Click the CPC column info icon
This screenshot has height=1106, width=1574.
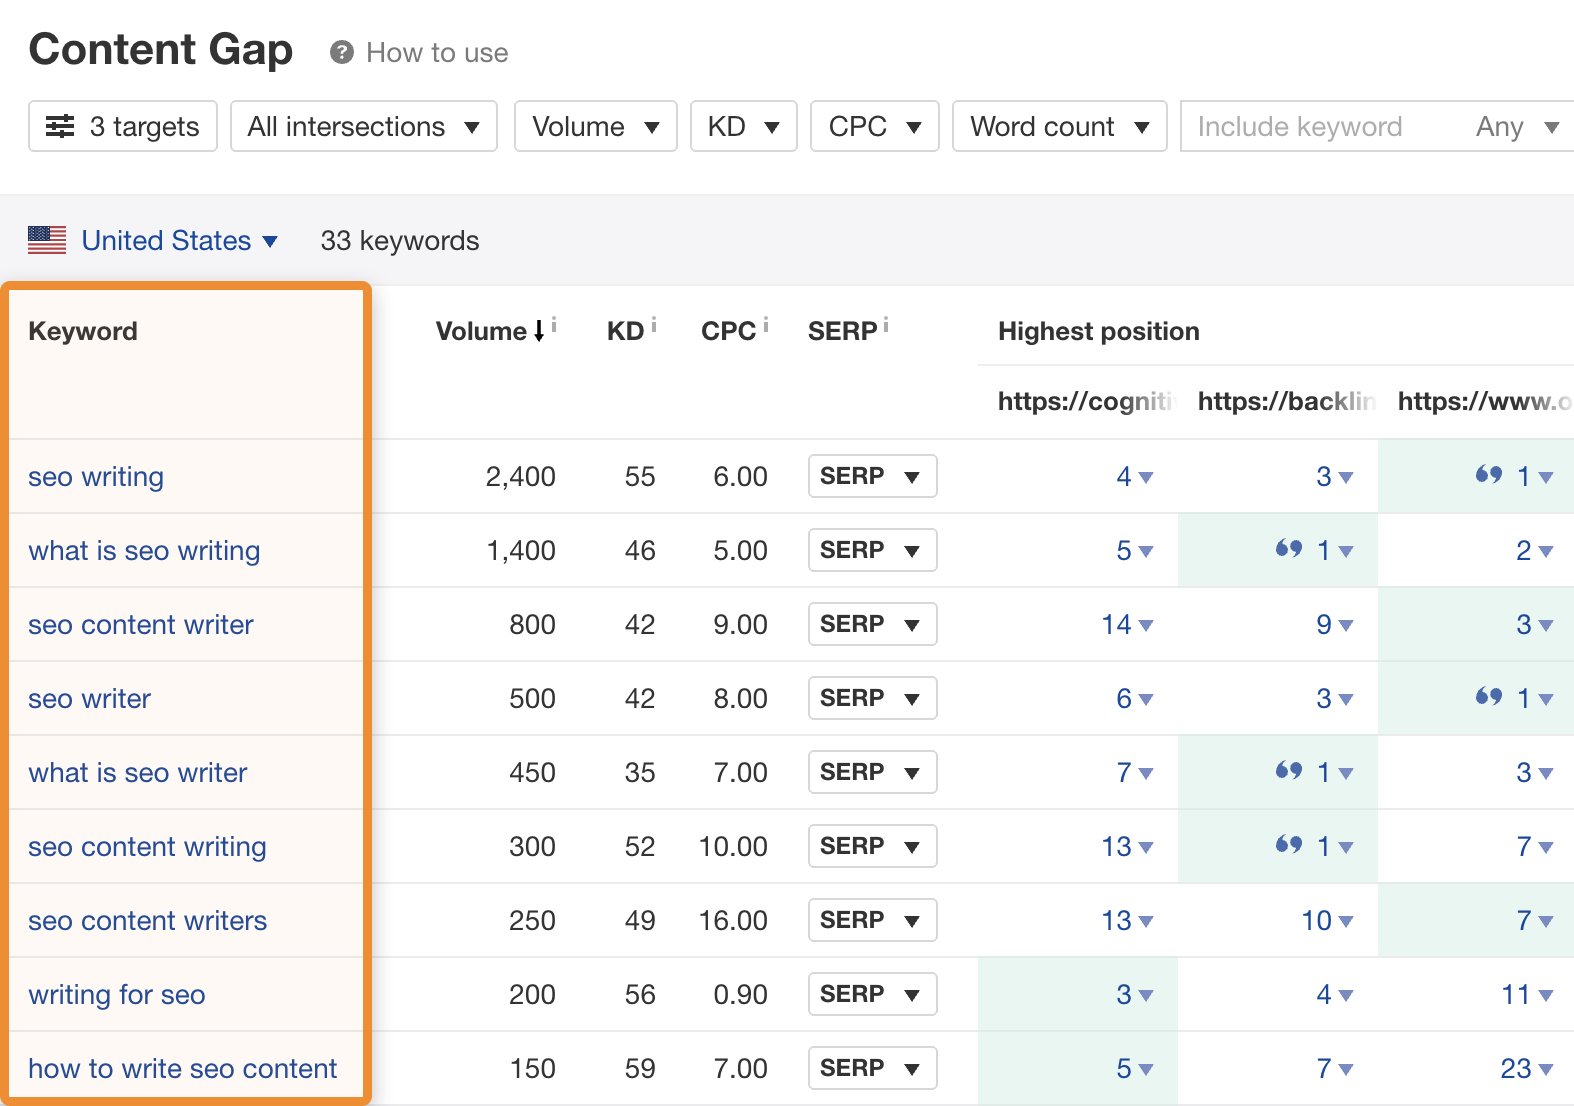(766, 325)
